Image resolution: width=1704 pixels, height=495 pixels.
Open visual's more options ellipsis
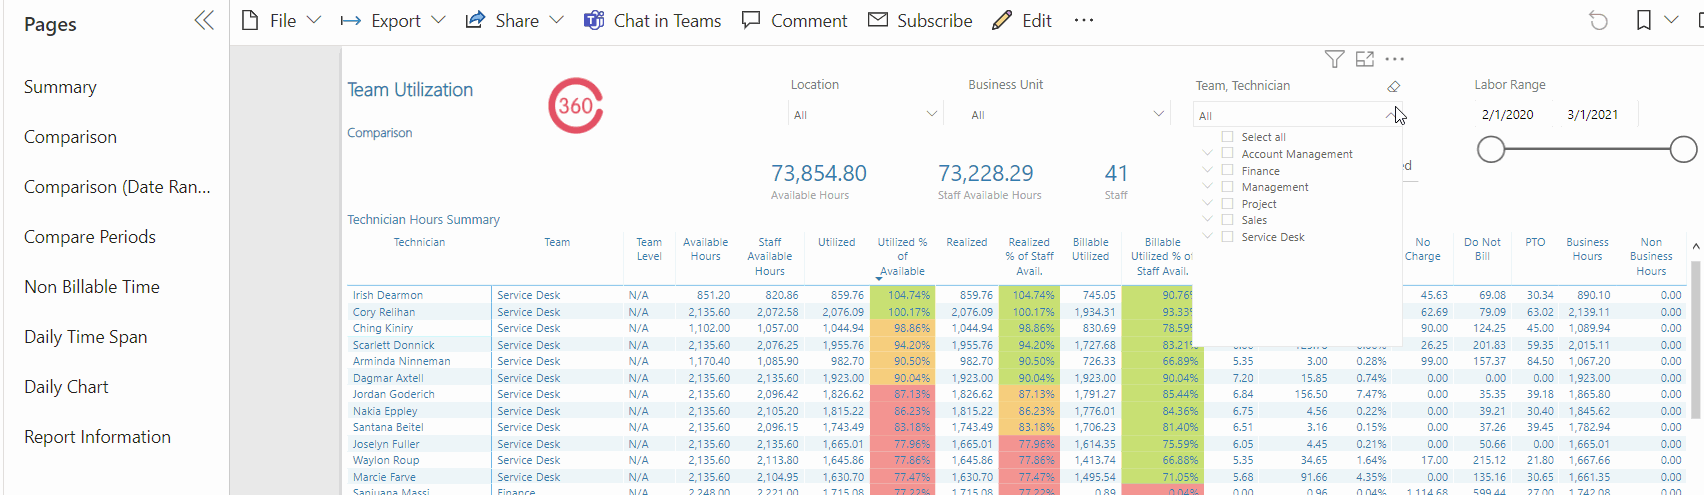[1395, 60]
